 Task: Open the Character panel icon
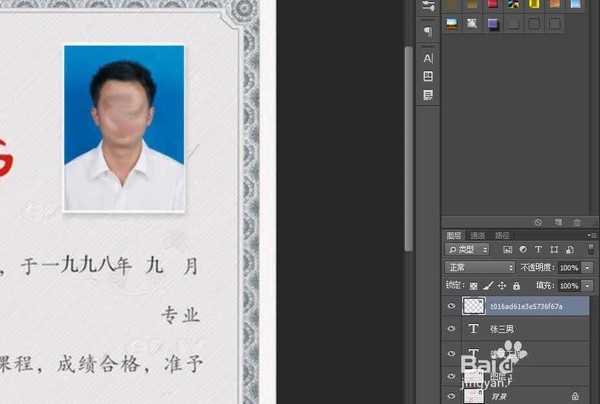pos(428,59)
